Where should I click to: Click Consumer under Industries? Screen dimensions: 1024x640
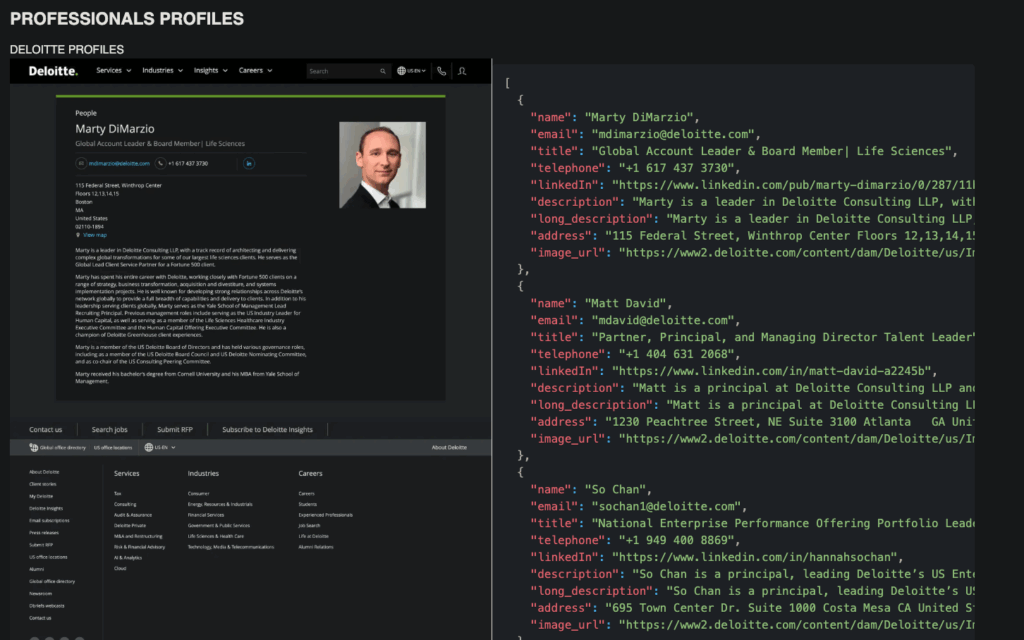coord(199,494)
